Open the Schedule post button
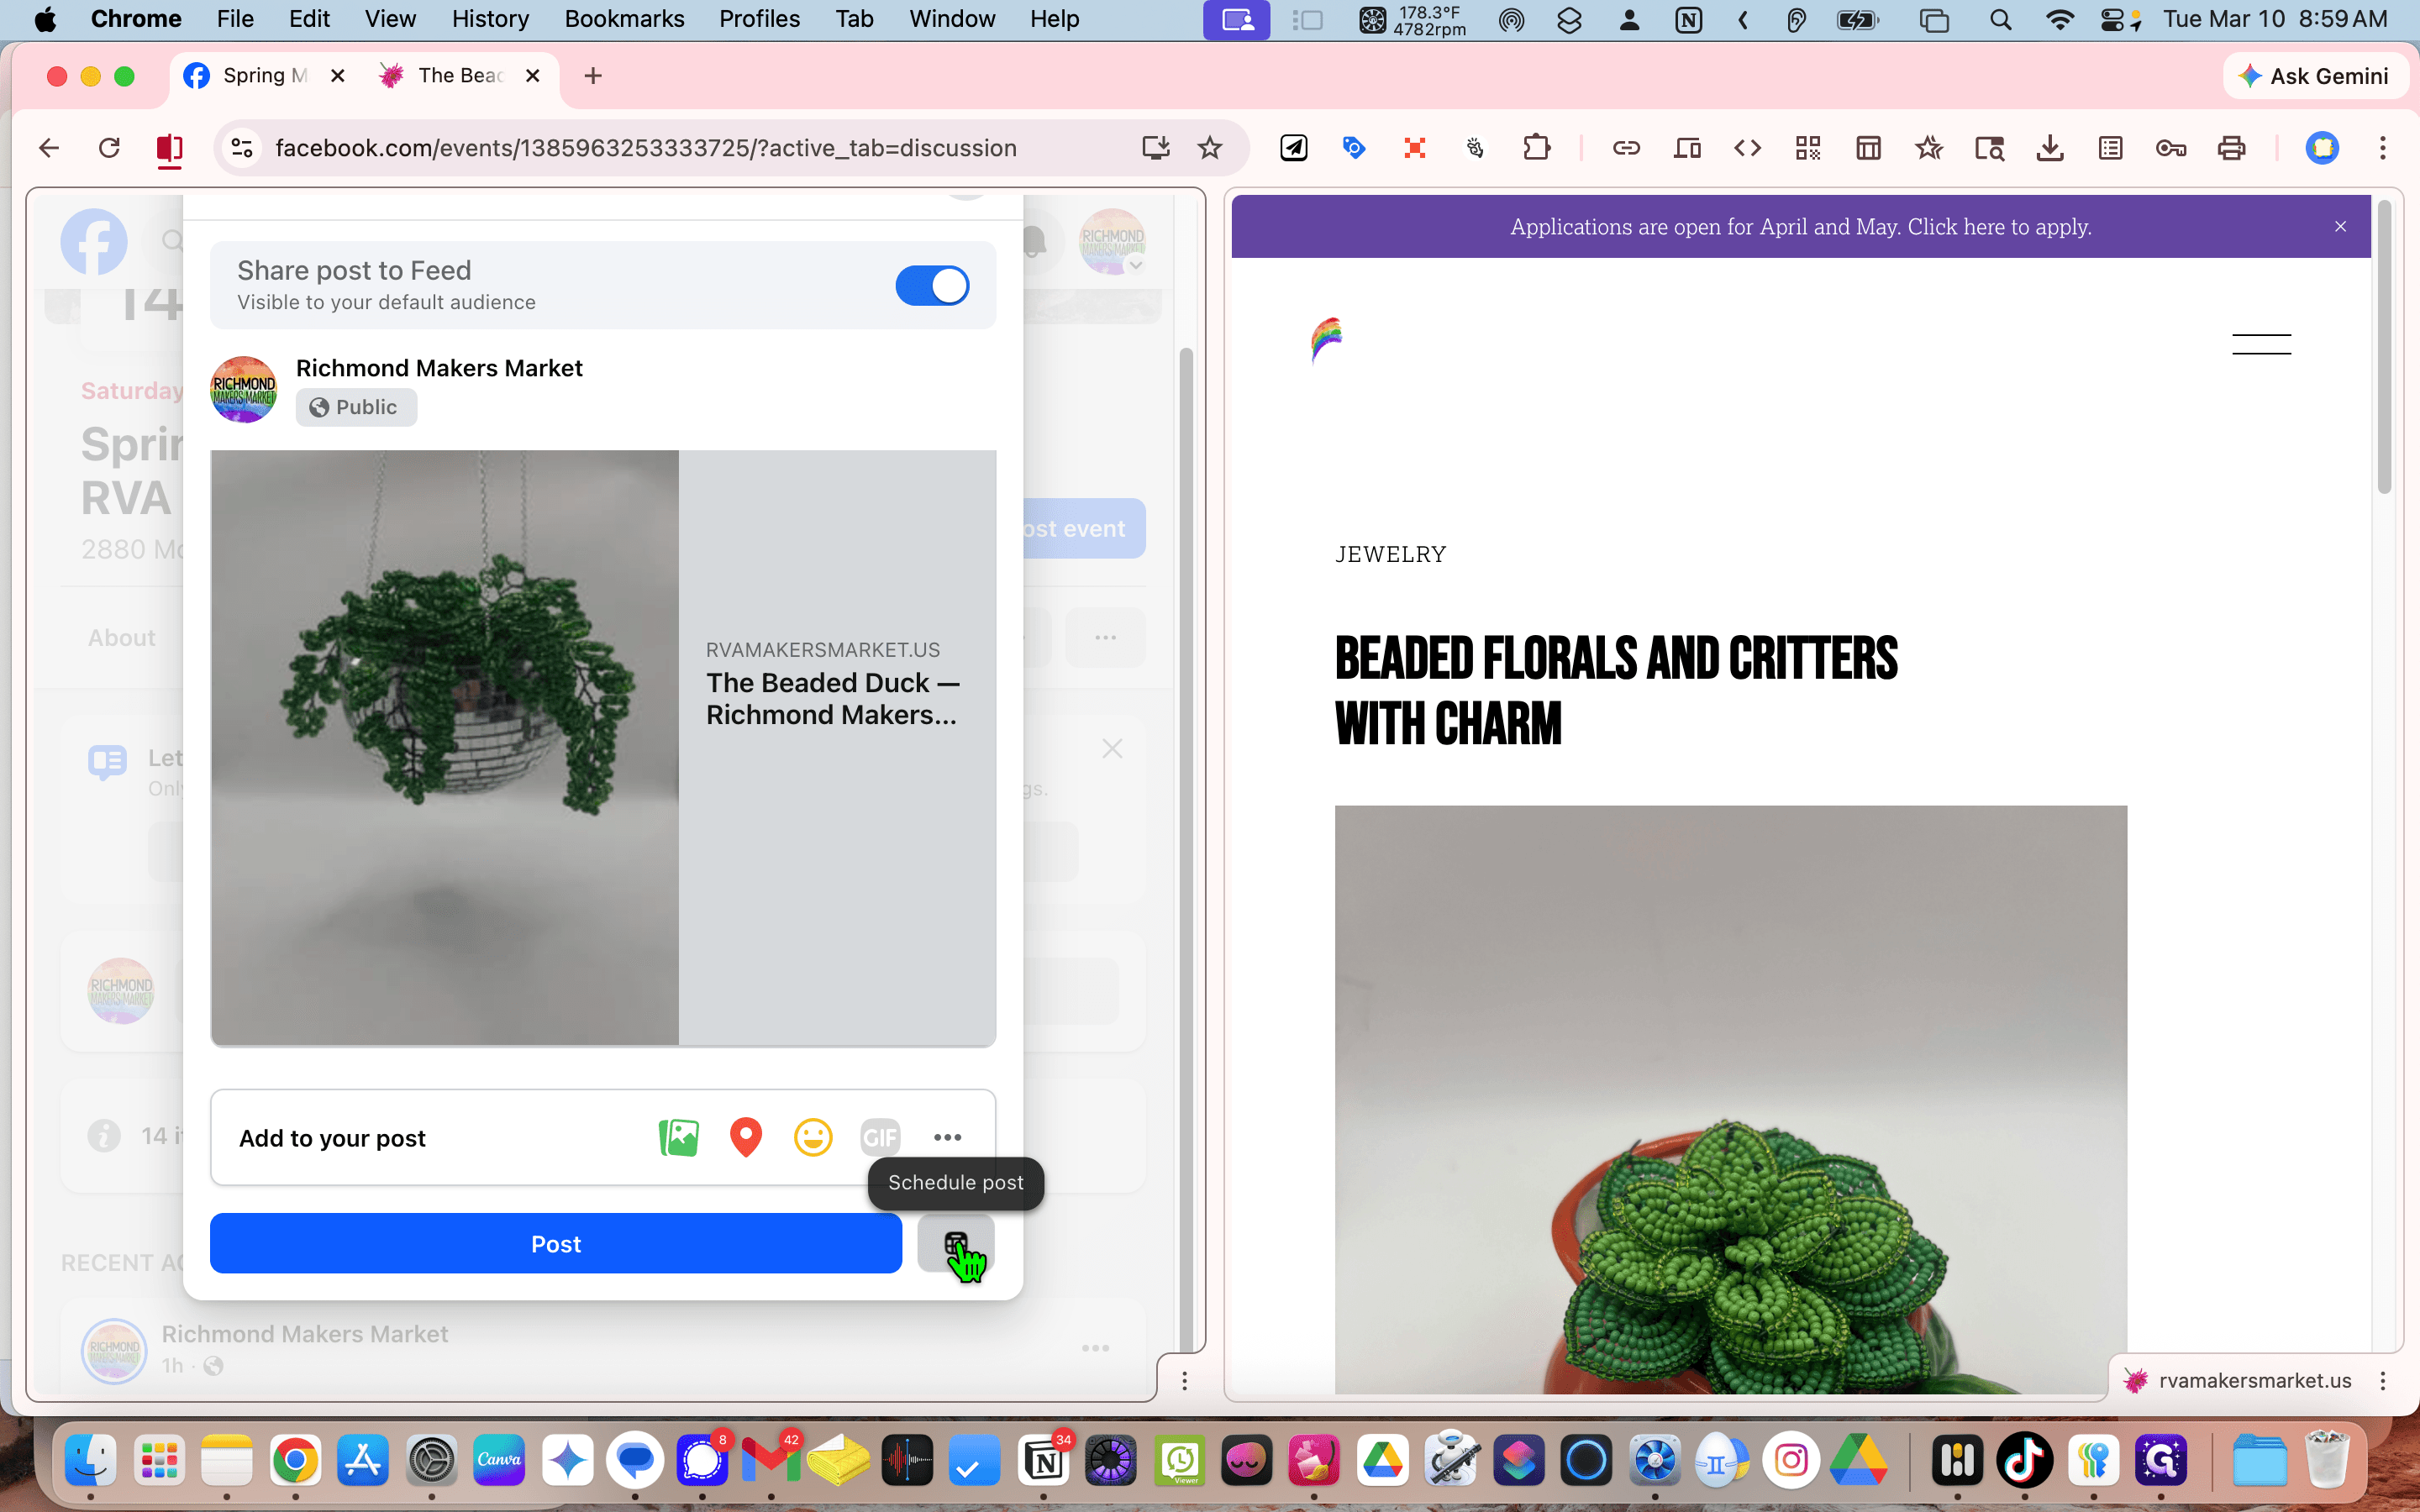 pos(956,1243)
